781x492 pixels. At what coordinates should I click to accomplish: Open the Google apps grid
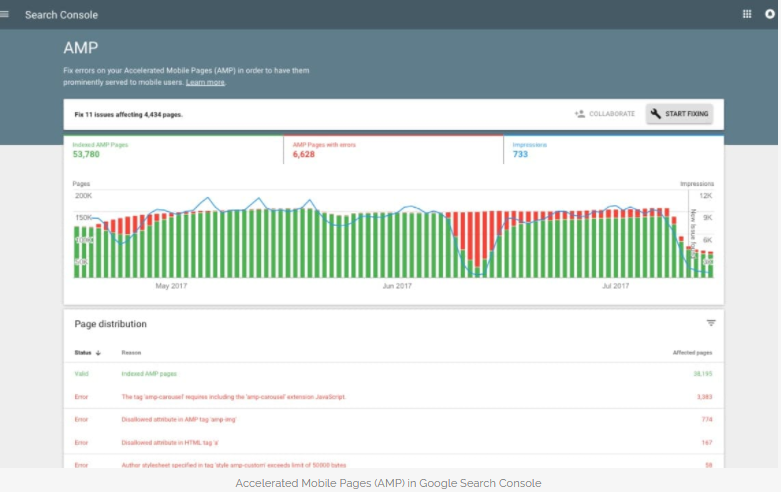tap(746, 14)
